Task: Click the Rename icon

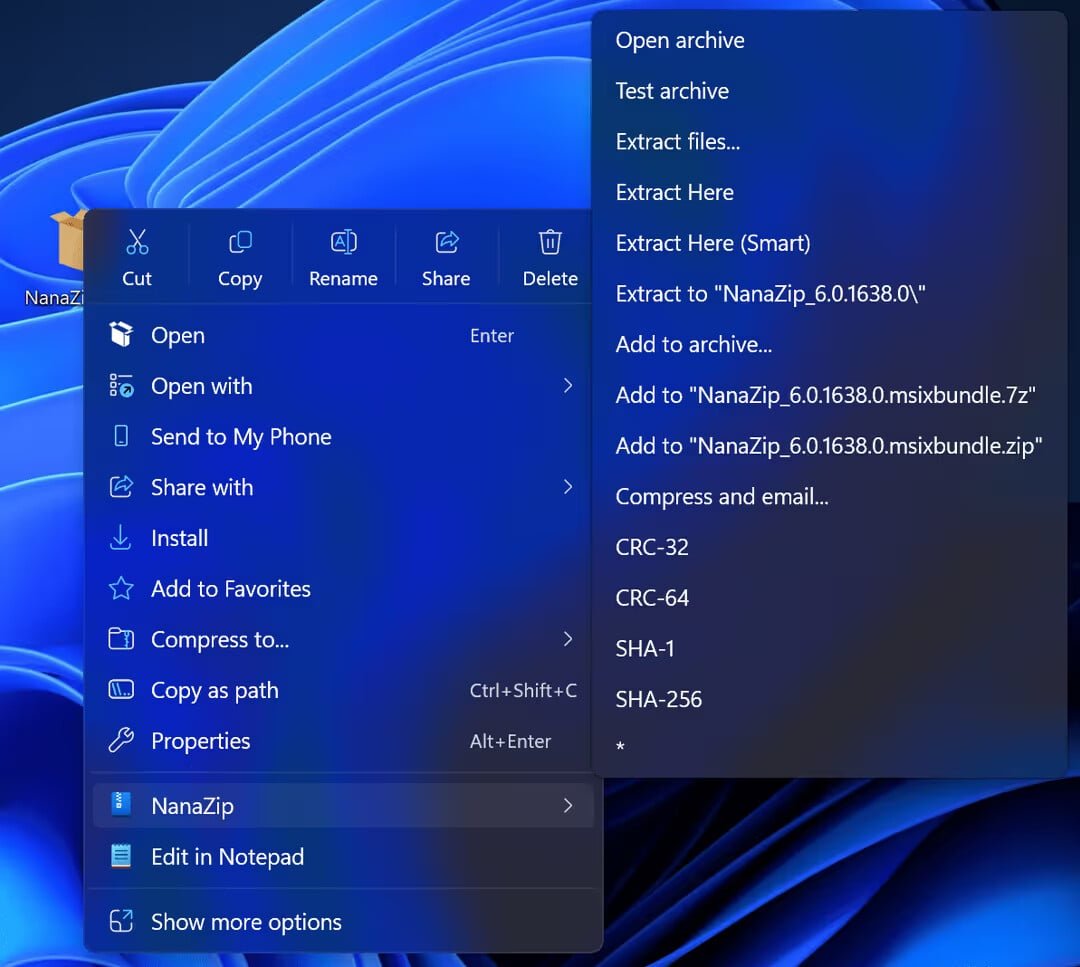Action: pos(344,242)
